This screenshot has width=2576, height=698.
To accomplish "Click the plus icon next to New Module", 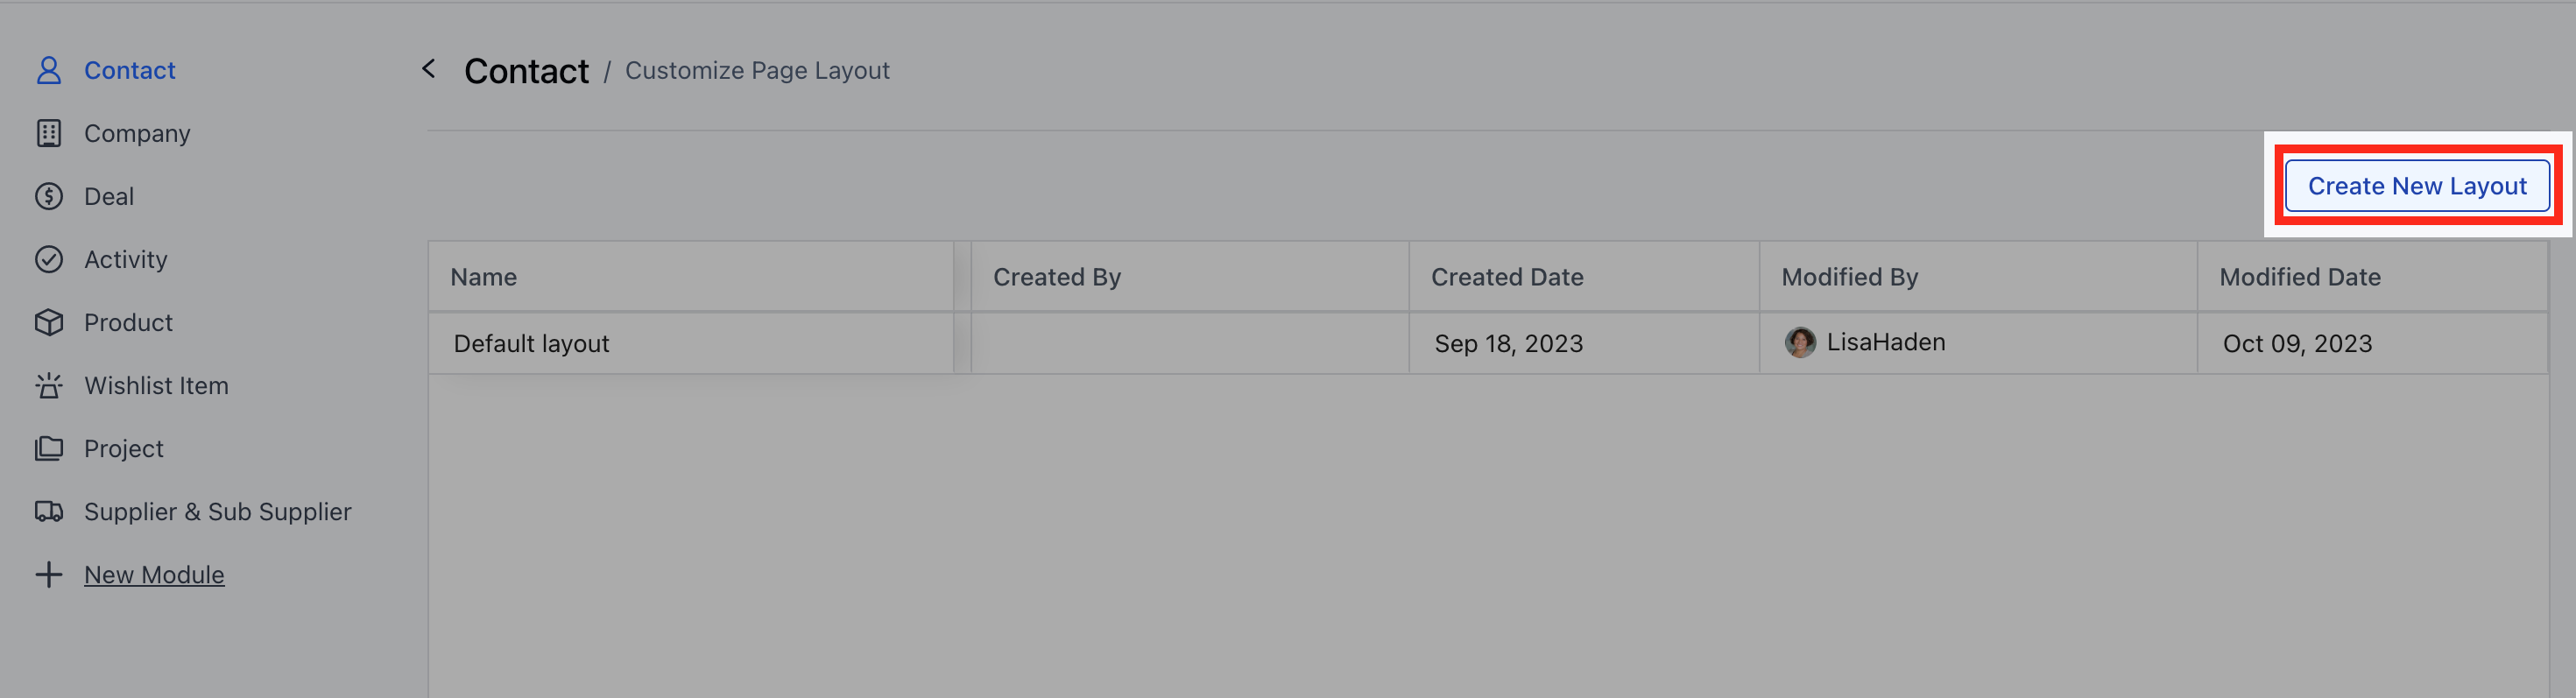I will [49, 573].
